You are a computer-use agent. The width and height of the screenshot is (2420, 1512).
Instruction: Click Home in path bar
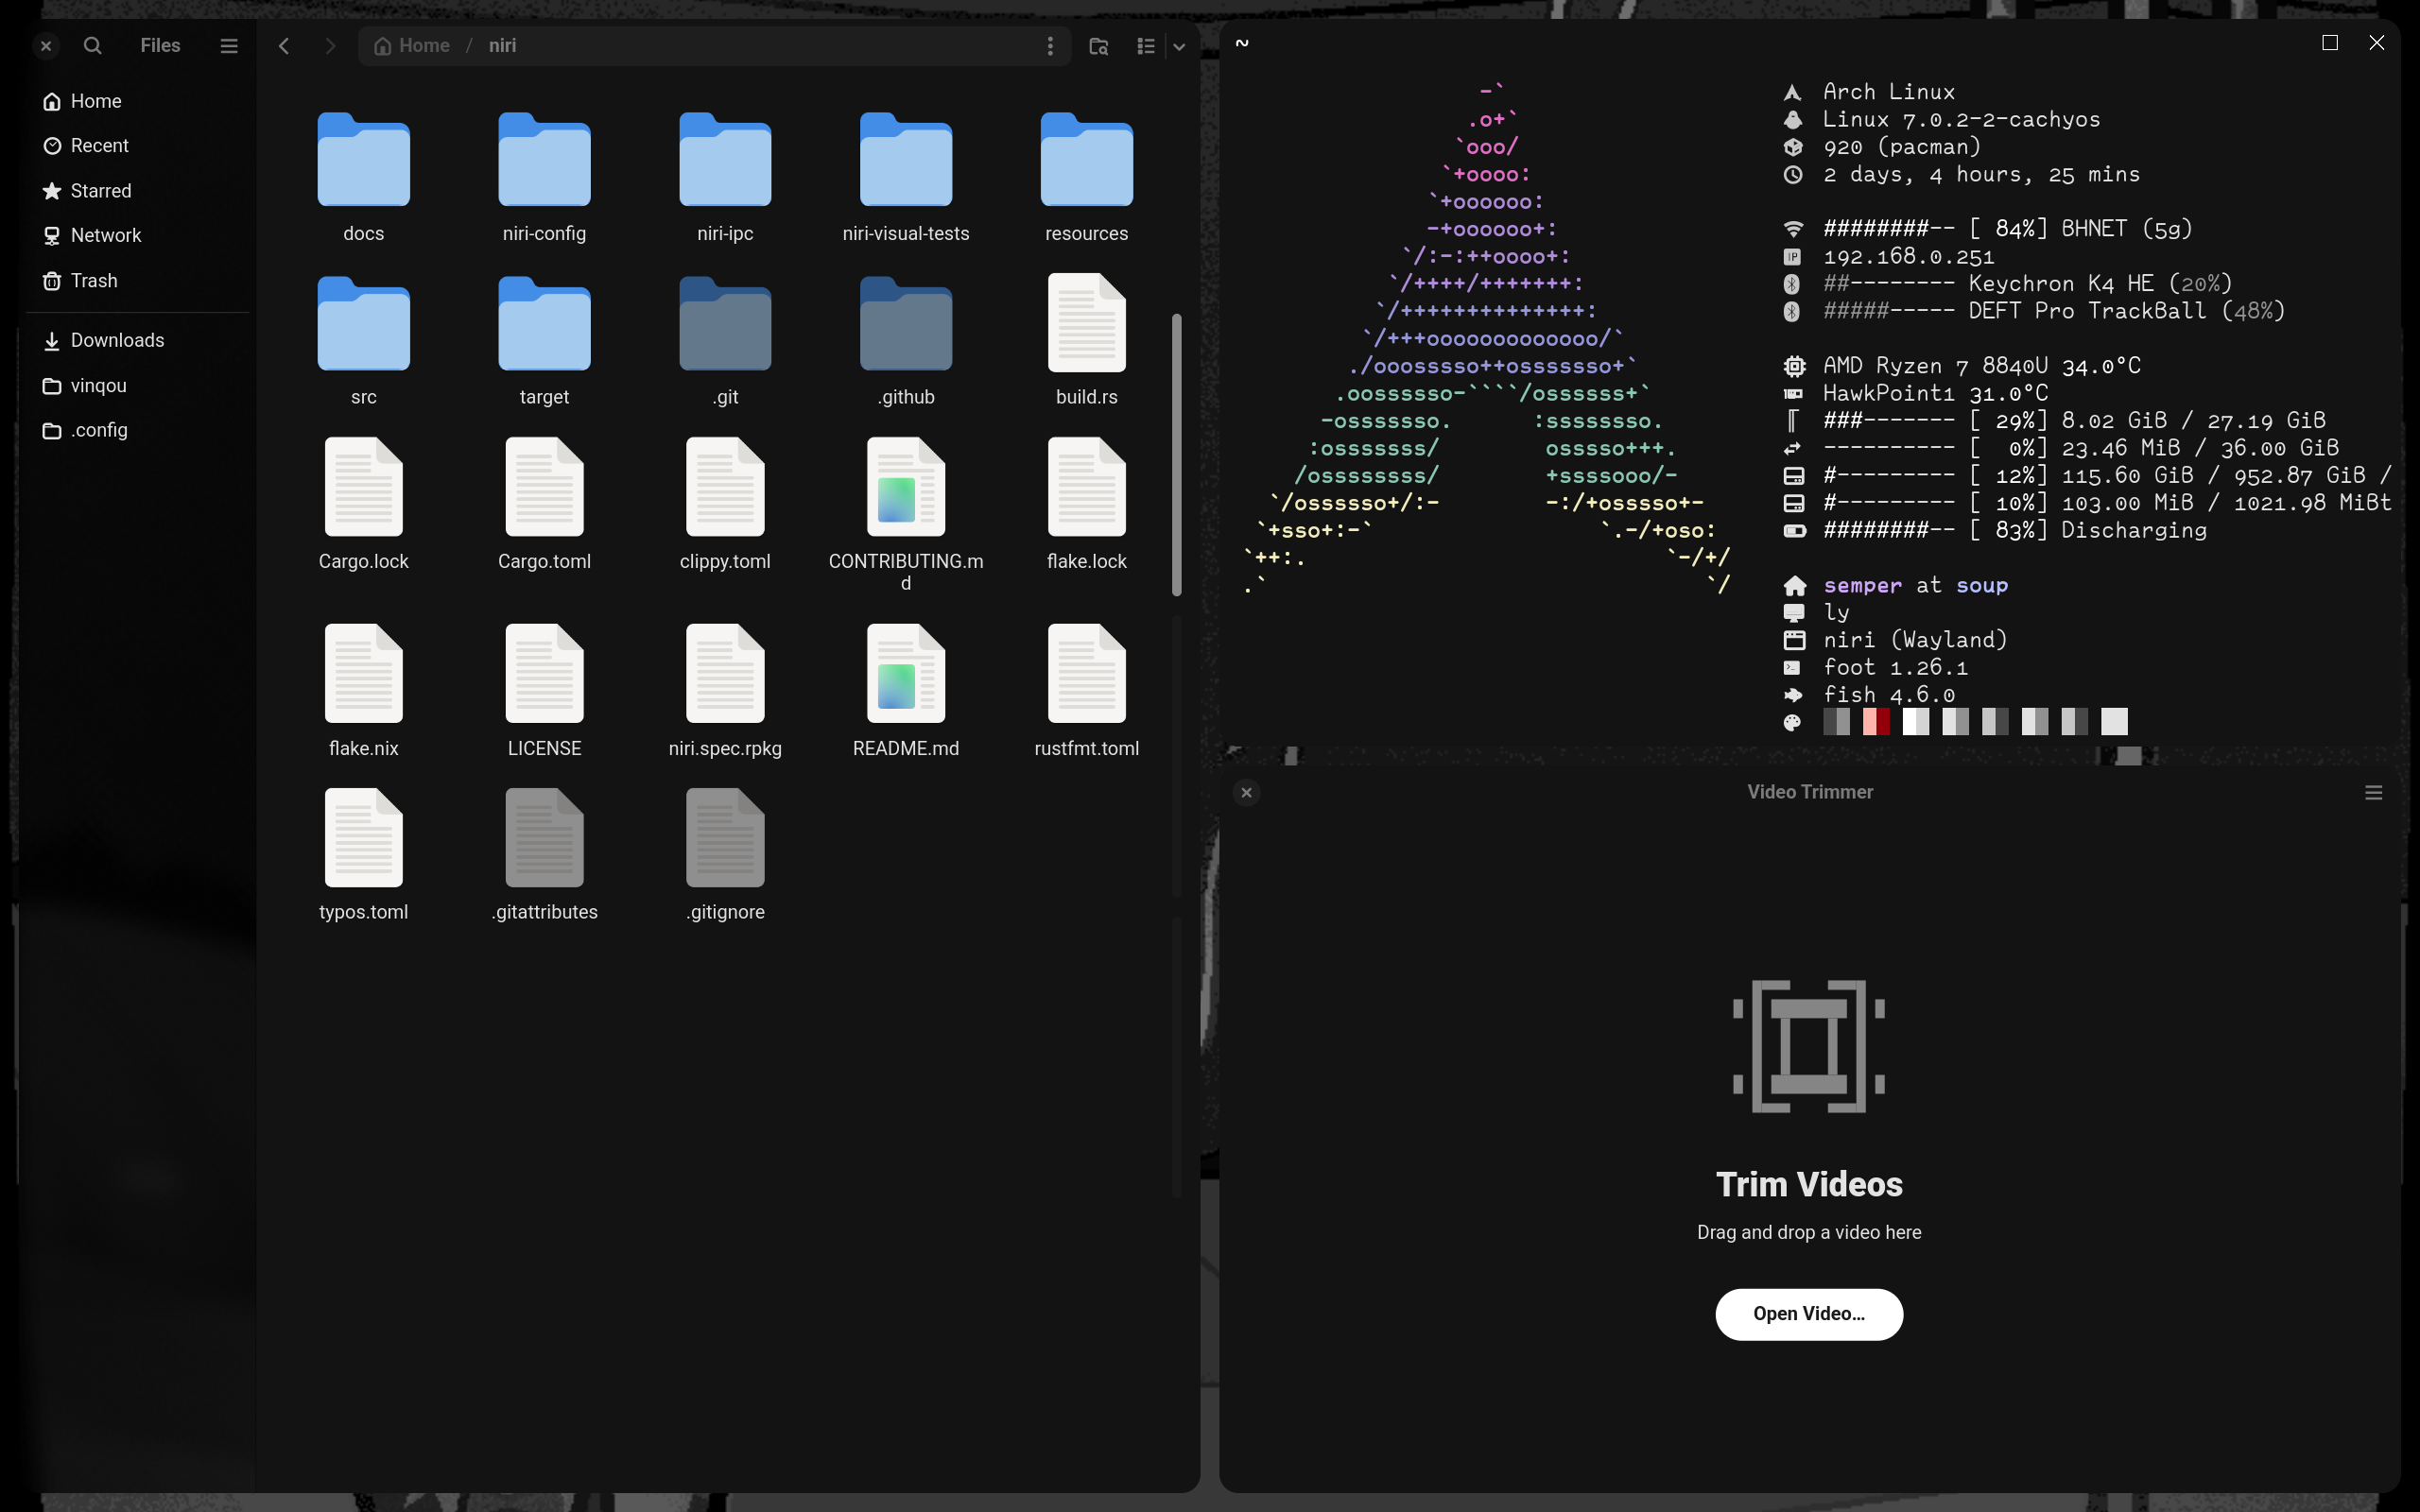[411, 46]
